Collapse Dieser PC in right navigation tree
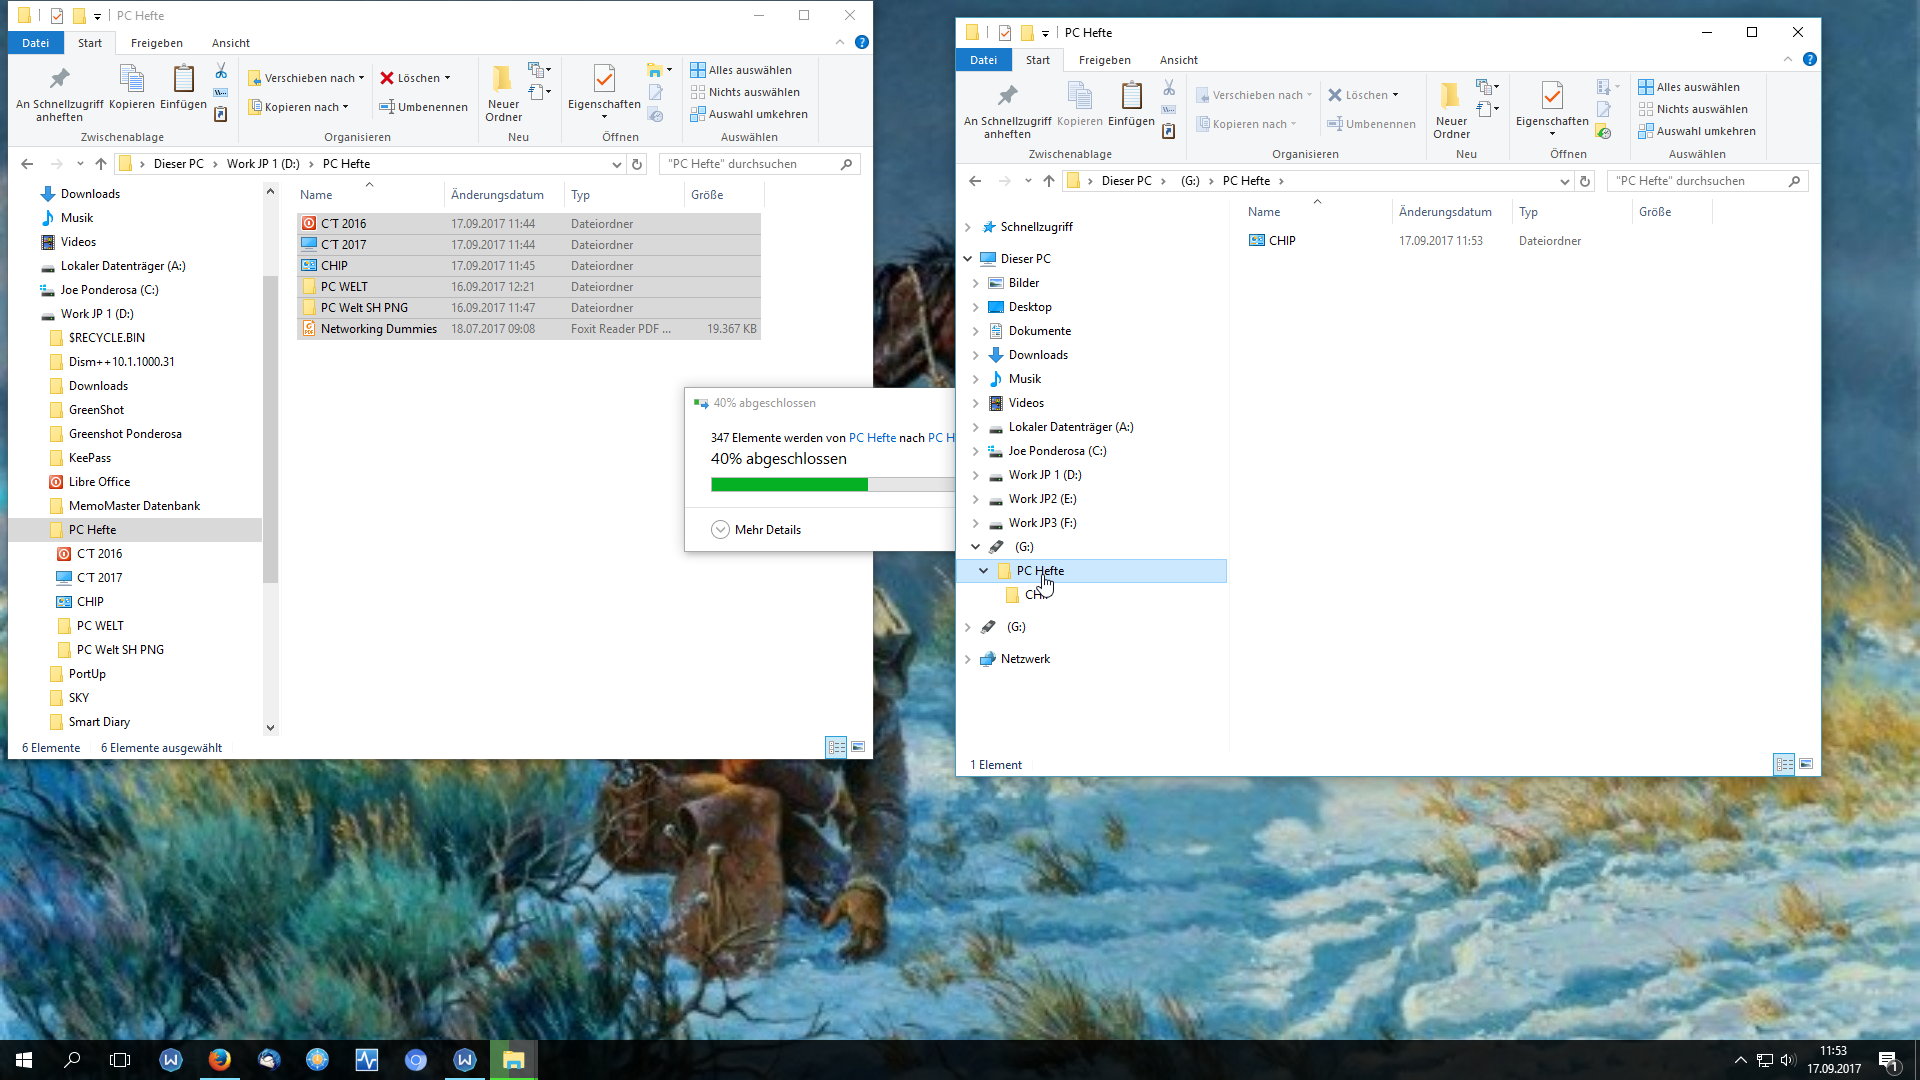 tap(967, 259)
